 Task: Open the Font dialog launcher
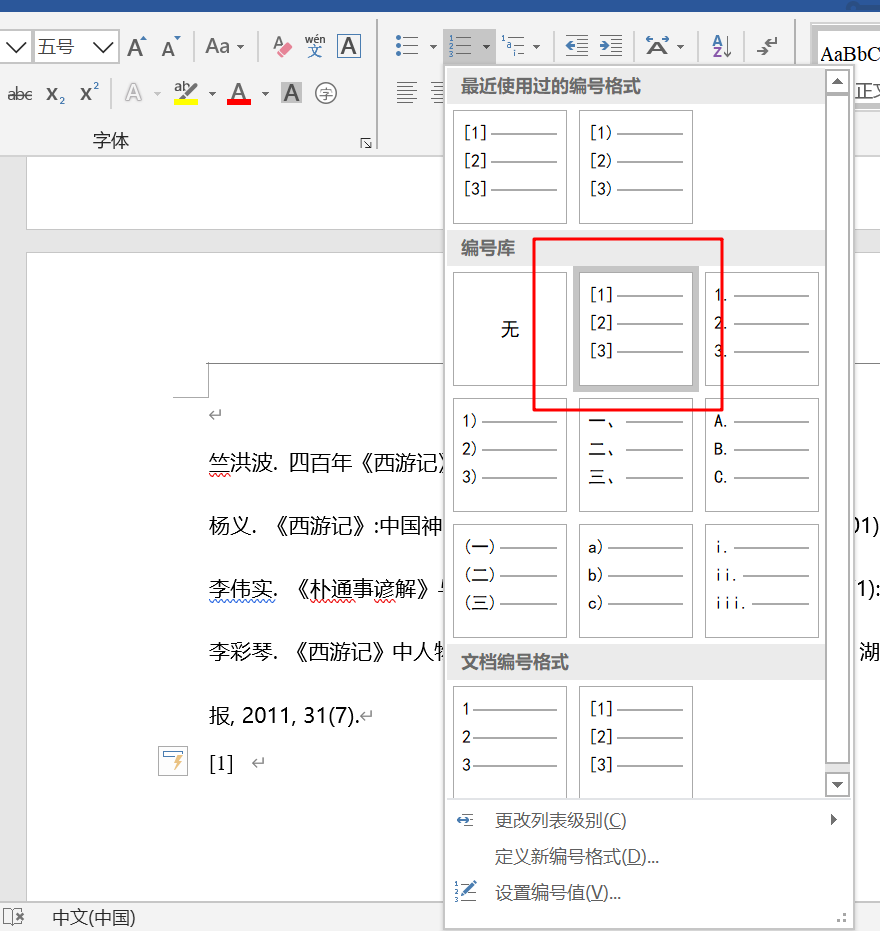pyautogui.click(x=366, y=143)
